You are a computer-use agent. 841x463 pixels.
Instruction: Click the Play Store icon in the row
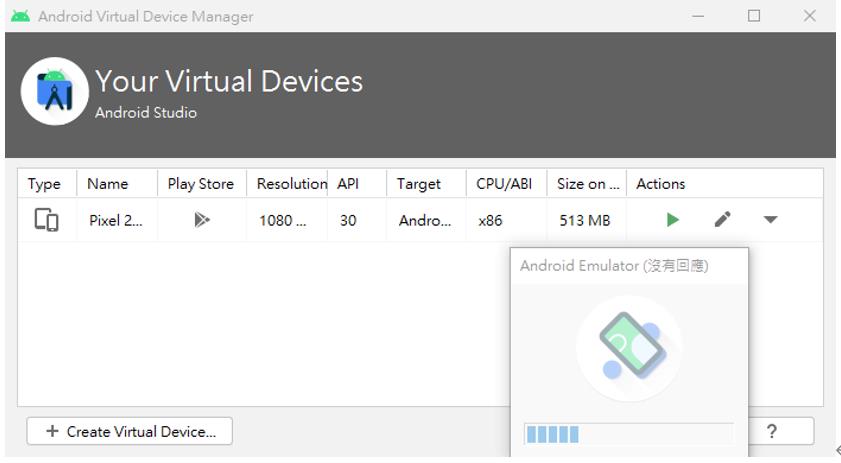point(201,220)
